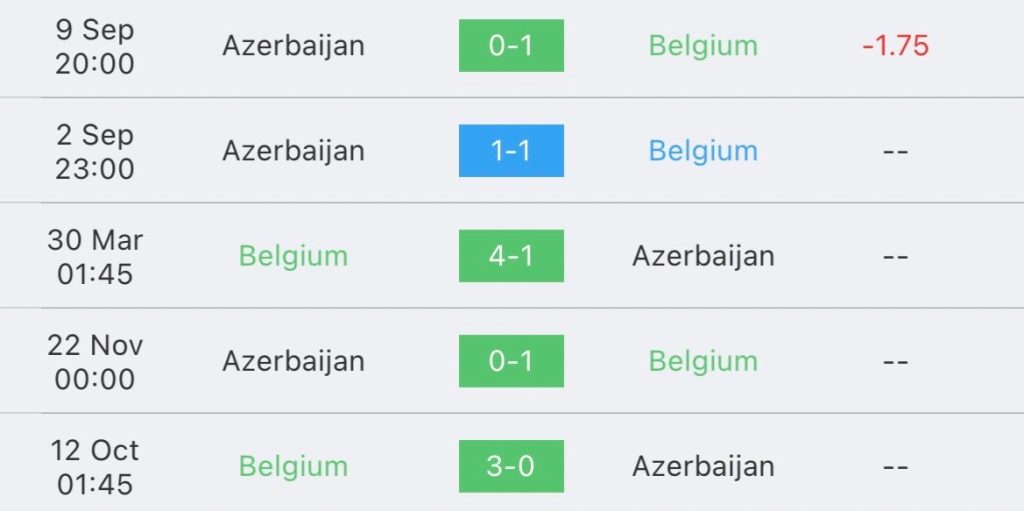1024x511 pixels.
Task: Open the blue 1-1 score badge
Action: point(511,151)
